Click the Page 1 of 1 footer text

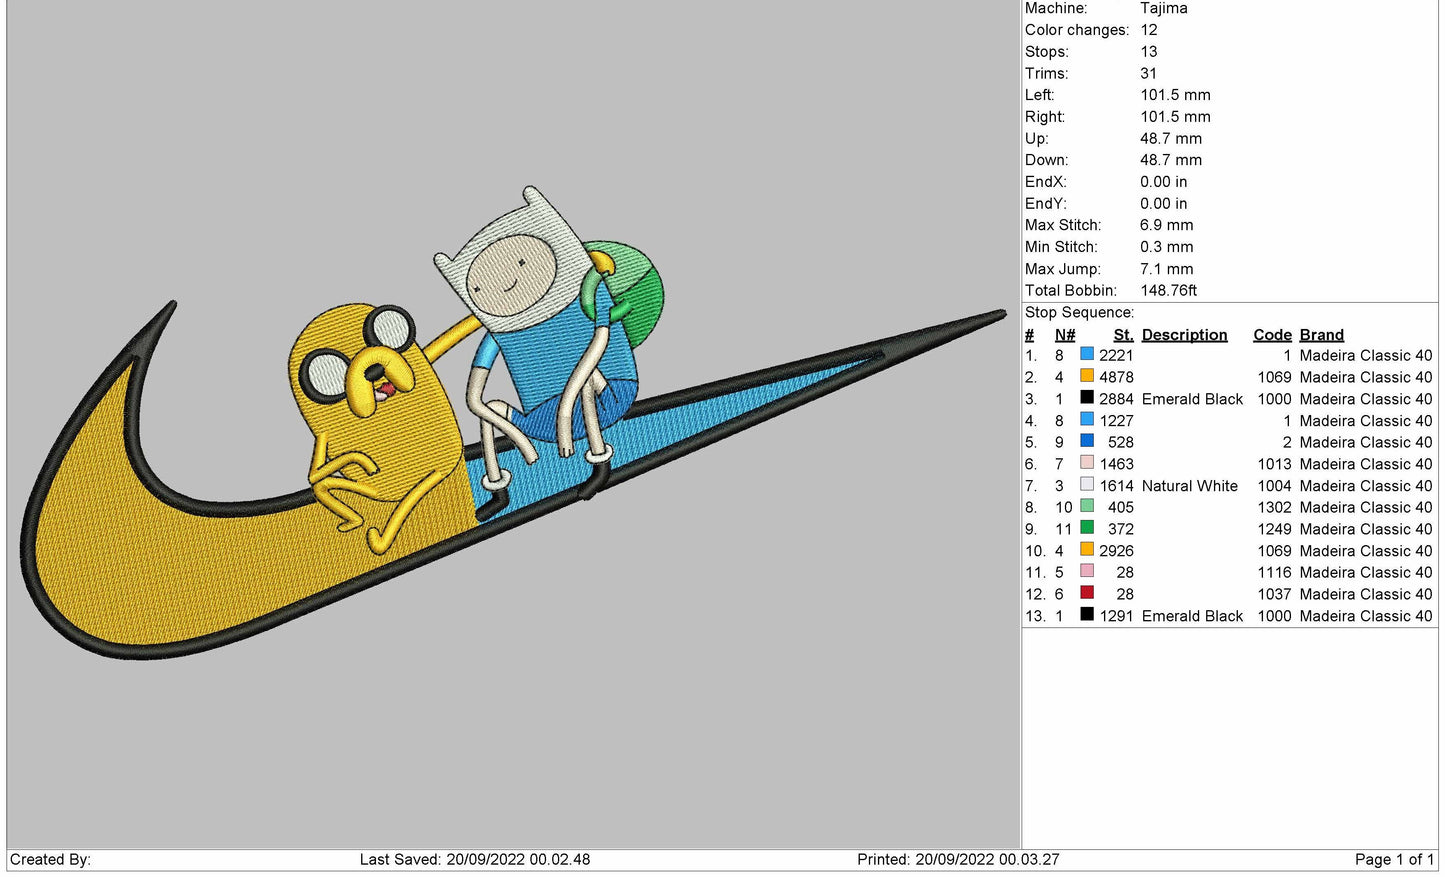click(1393, 860)
